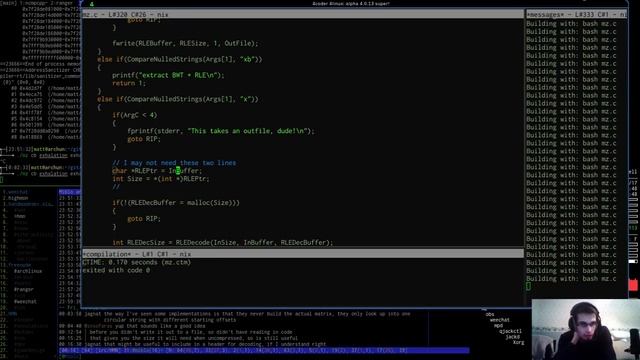Select the *compilation* buffer mode line

pos(303,254)
